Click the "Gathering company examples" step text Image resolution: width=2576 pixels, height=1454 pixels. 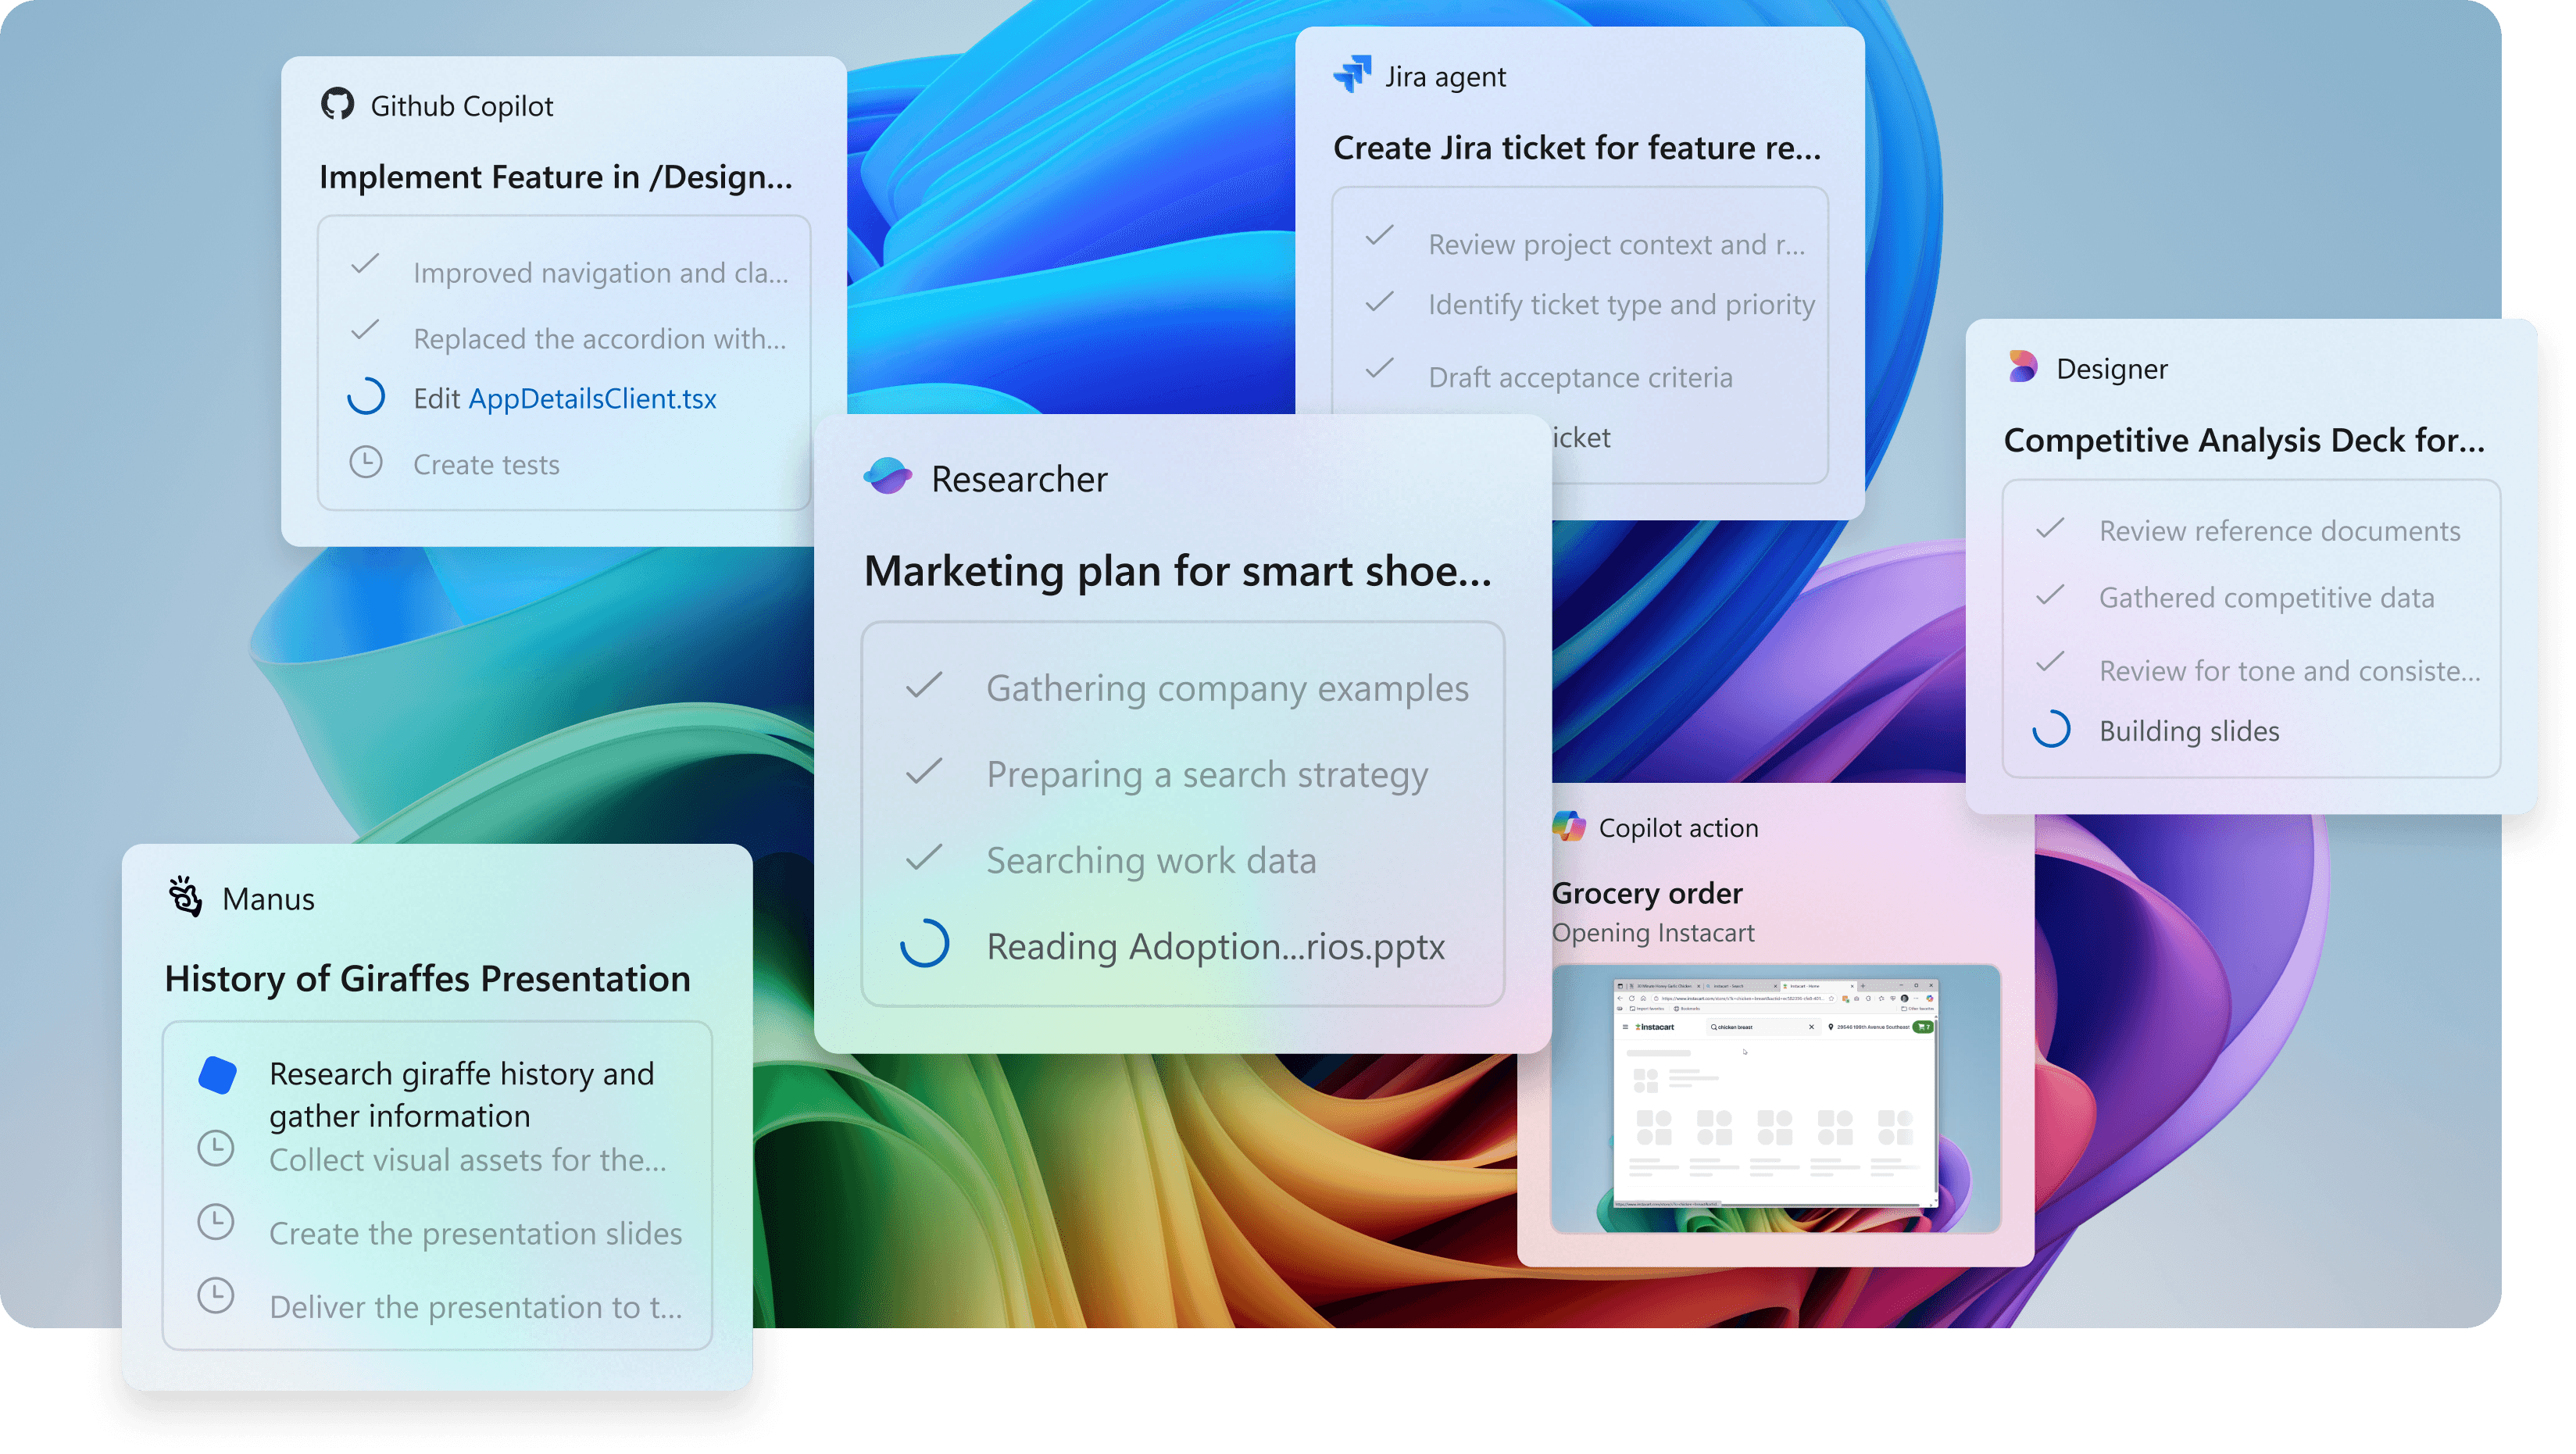pyautogui.click(x=1228, y=688)
